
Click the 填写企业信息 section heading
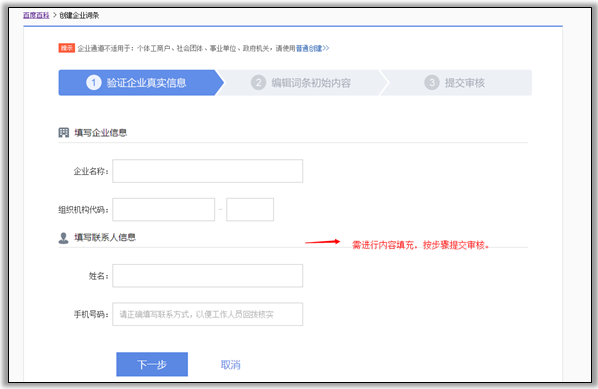coord(101,133)
